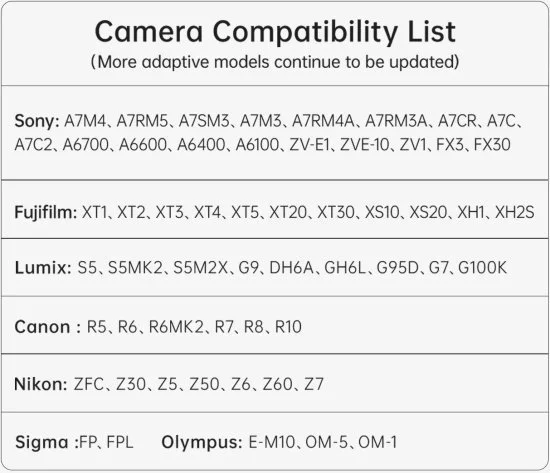Image resolution: width=550 pixels, height=473 pixels.
Task: Select the OM-1 model text
Action: click(x=378, y=442)
